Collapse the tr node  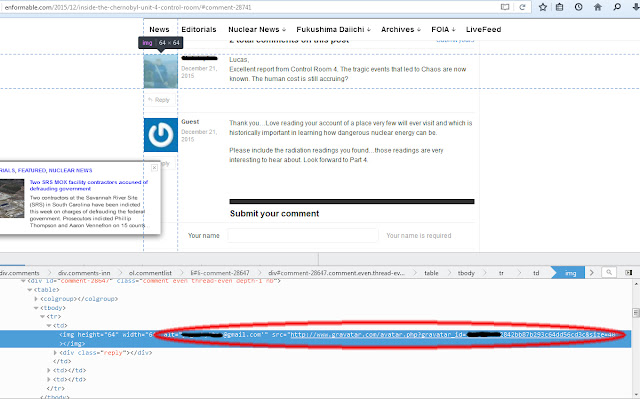tap(42, 317)
